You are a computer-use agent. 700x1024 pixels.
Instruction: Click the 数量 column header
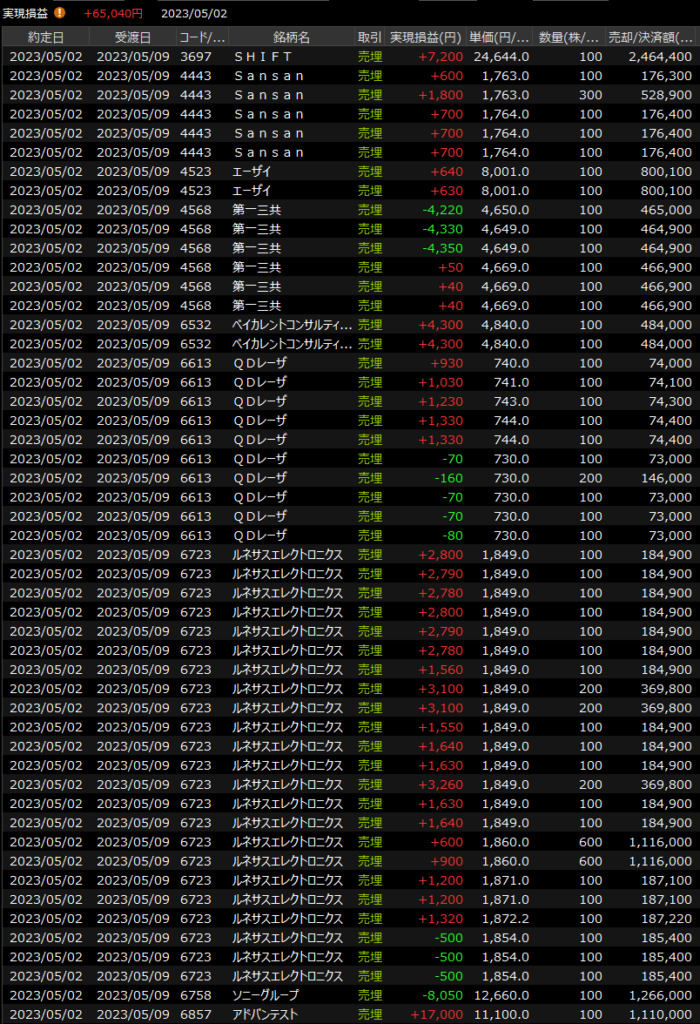(570, 37)
